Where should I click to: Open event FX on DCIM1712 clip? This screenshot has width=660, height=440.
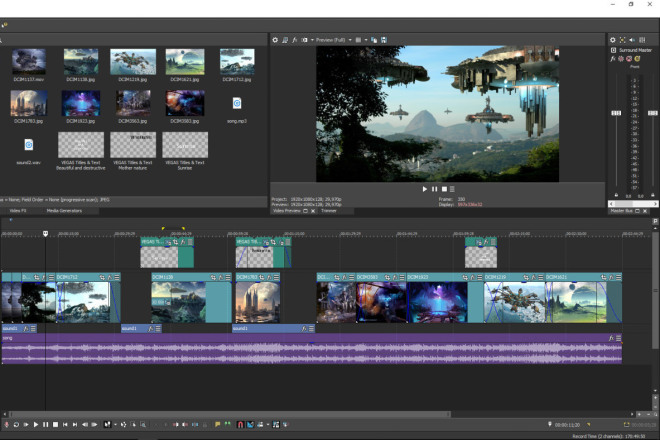click(109, 277)
